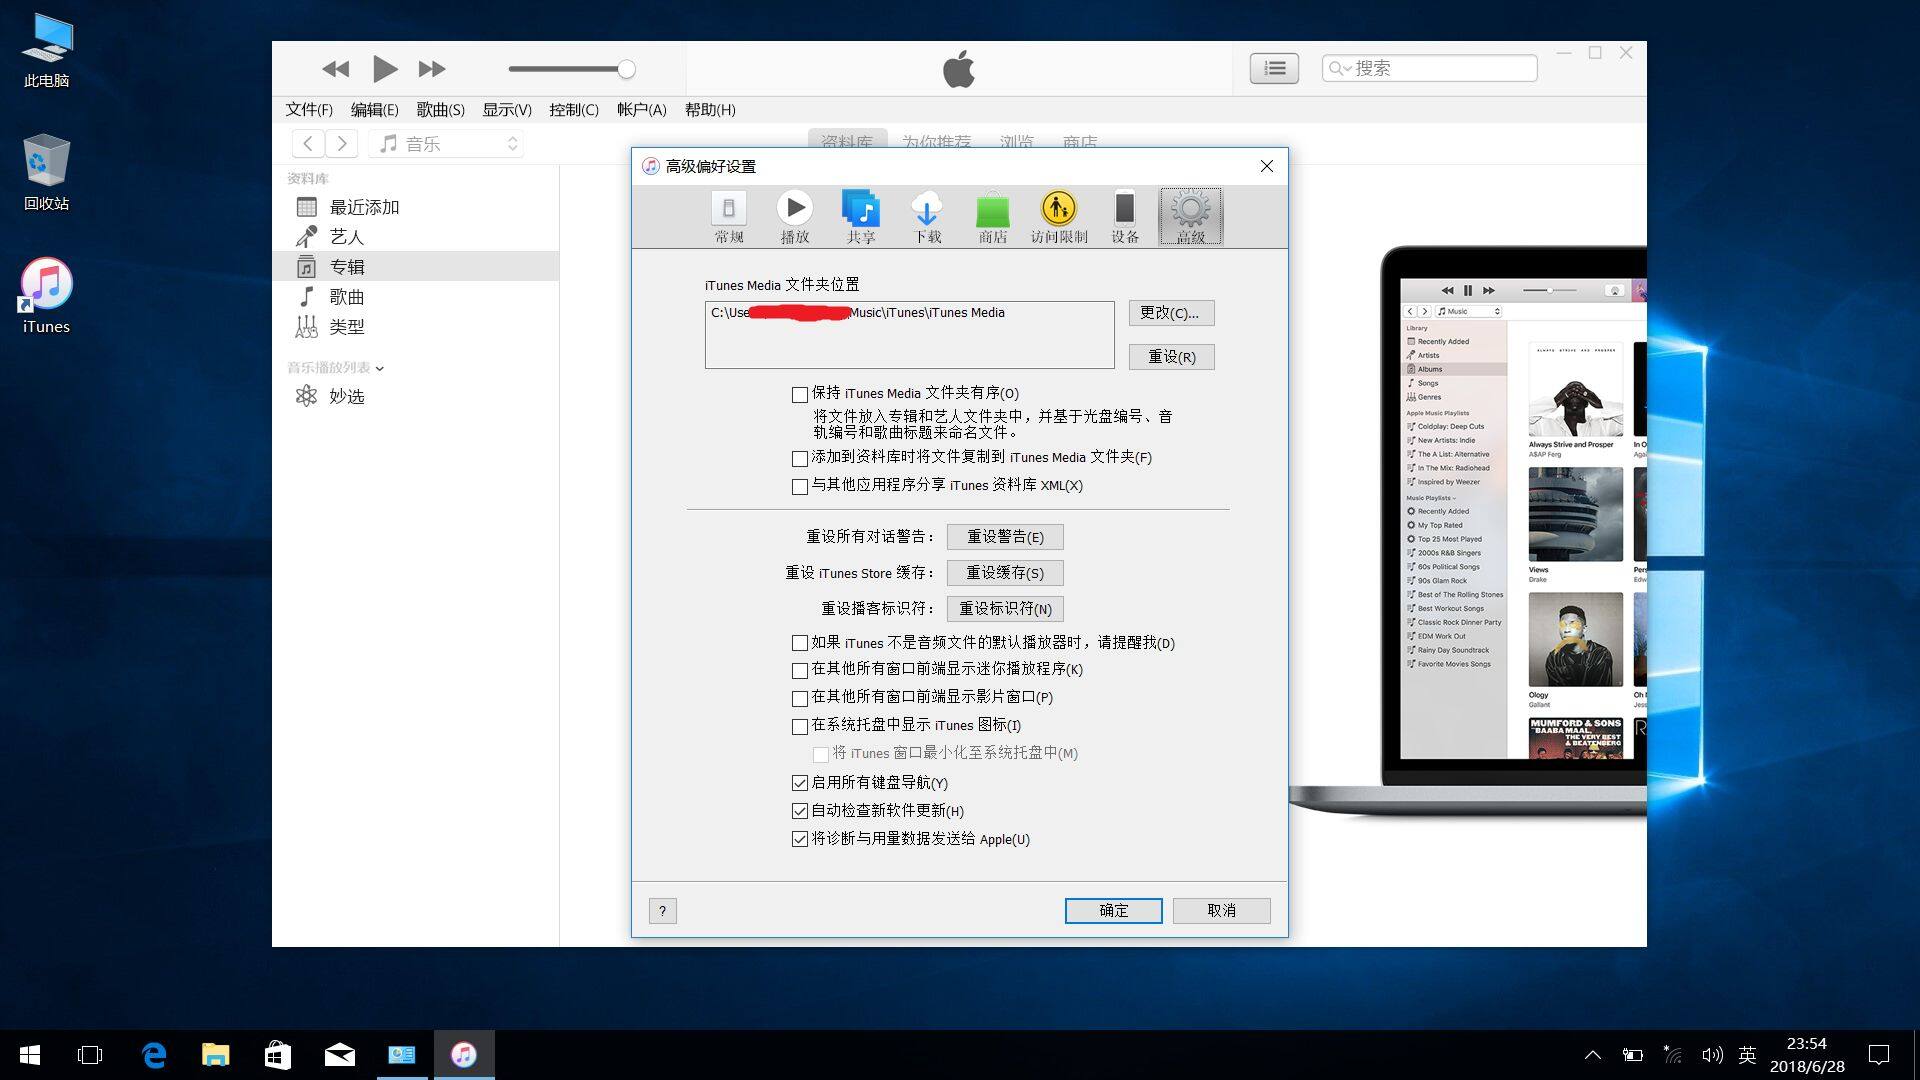Viewport: 1920px width, 1080px height.
Task: Click the iTunes play button
Action: pyautogui.click(x=385, y=69)
